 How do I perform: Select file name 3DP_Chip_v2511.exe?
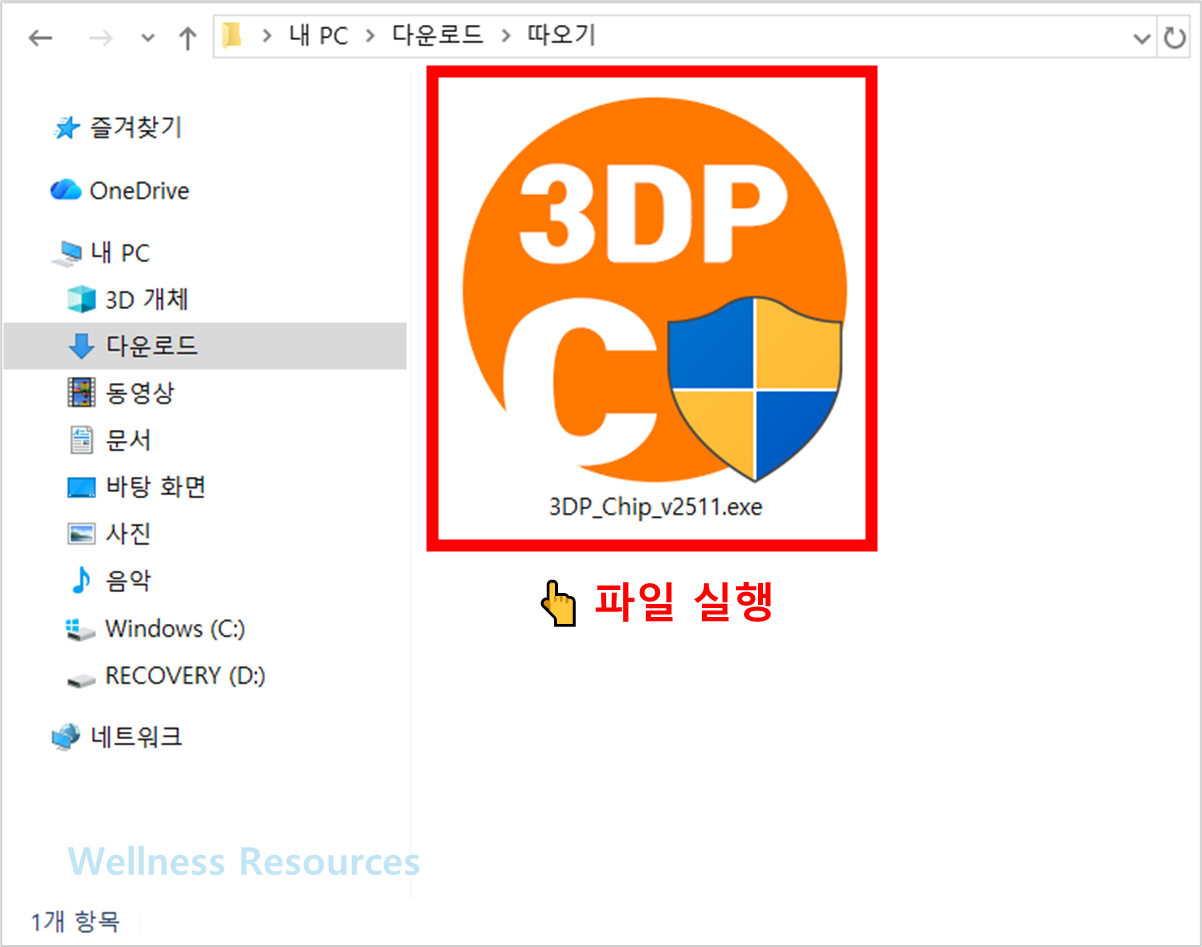coord(655,507)
